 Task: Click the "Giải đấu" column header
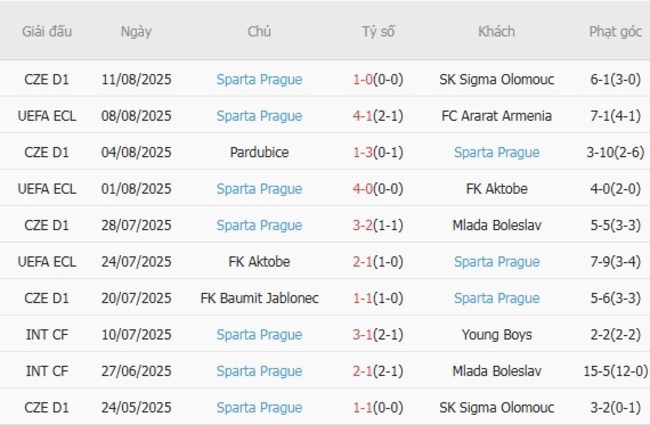(47, 31)
